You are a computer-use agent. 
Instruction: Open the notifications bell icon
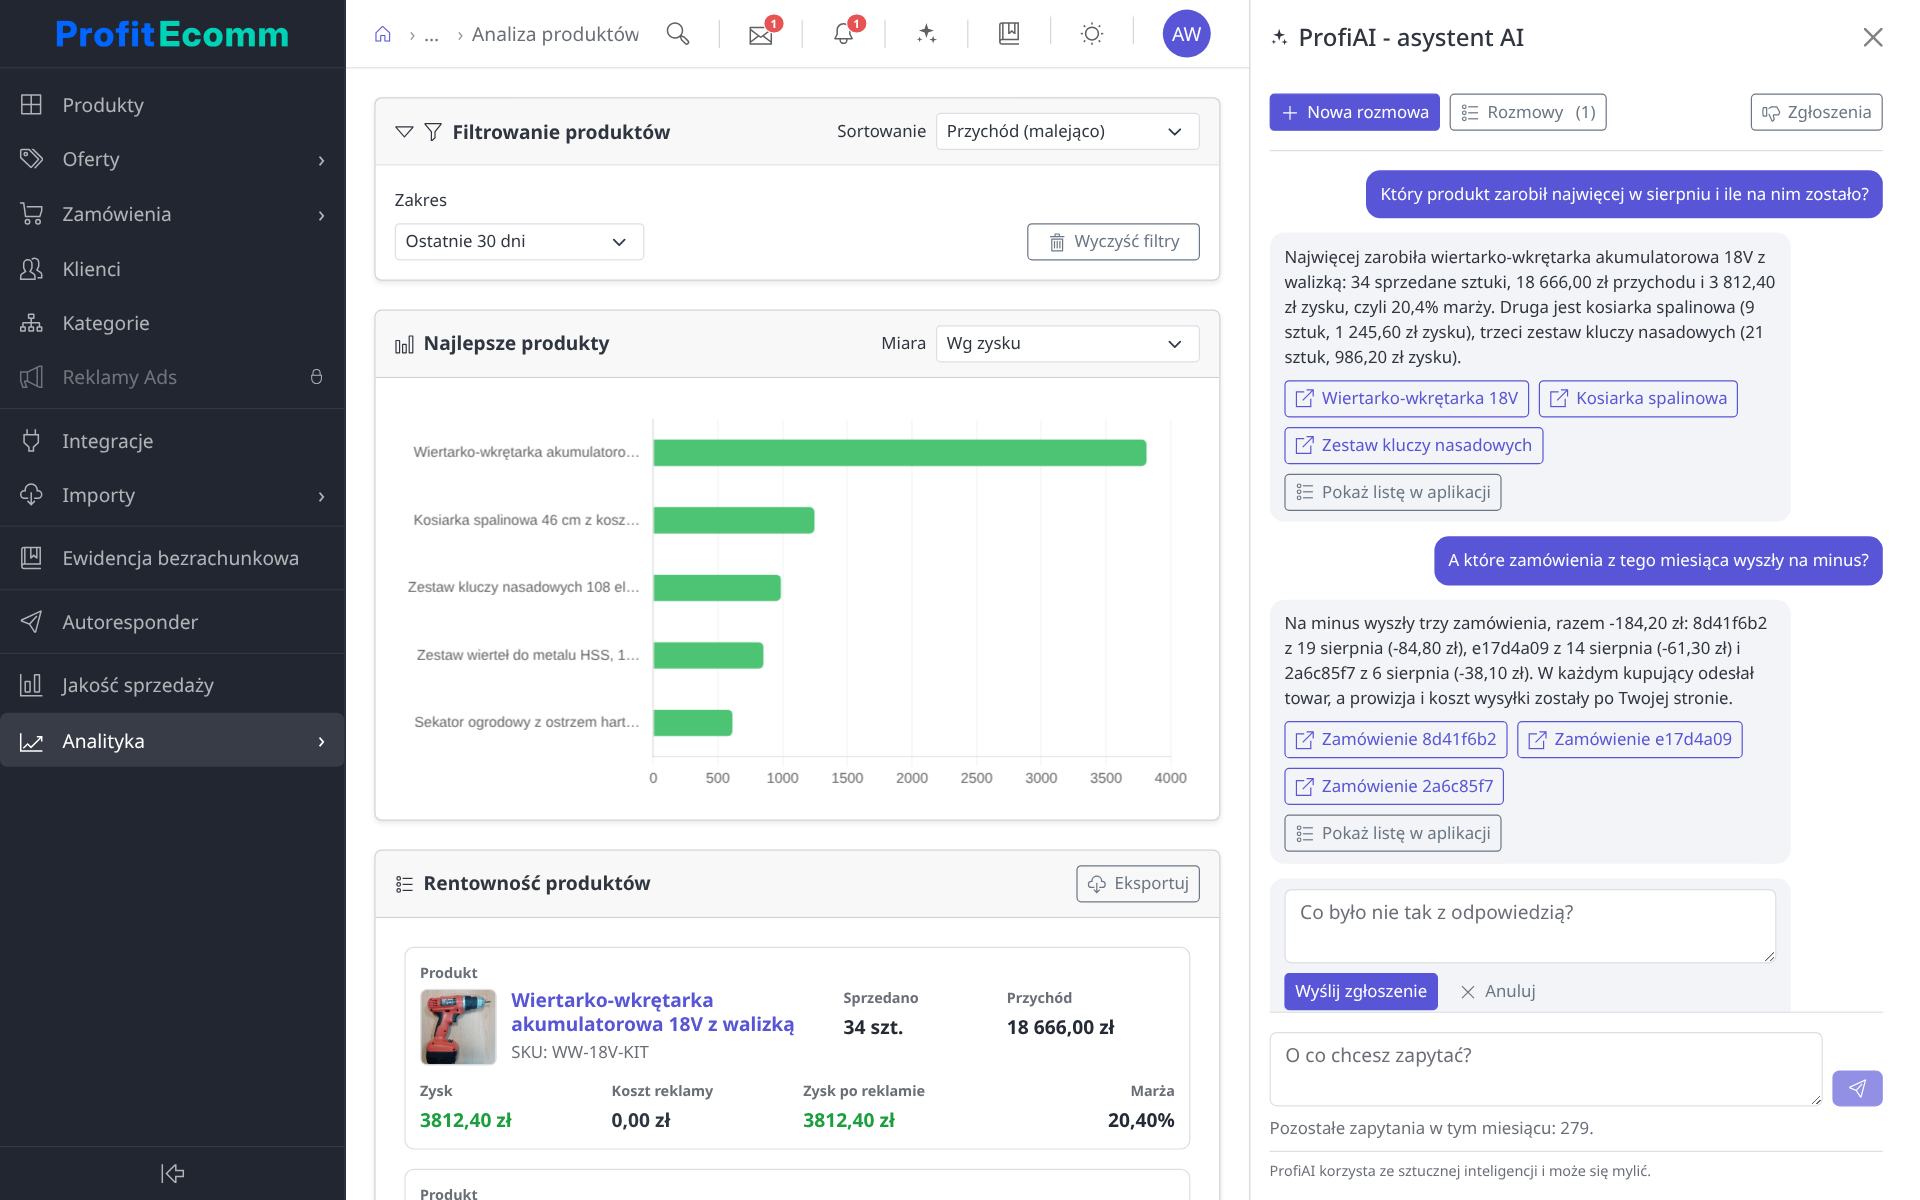[x=844, y=34]
